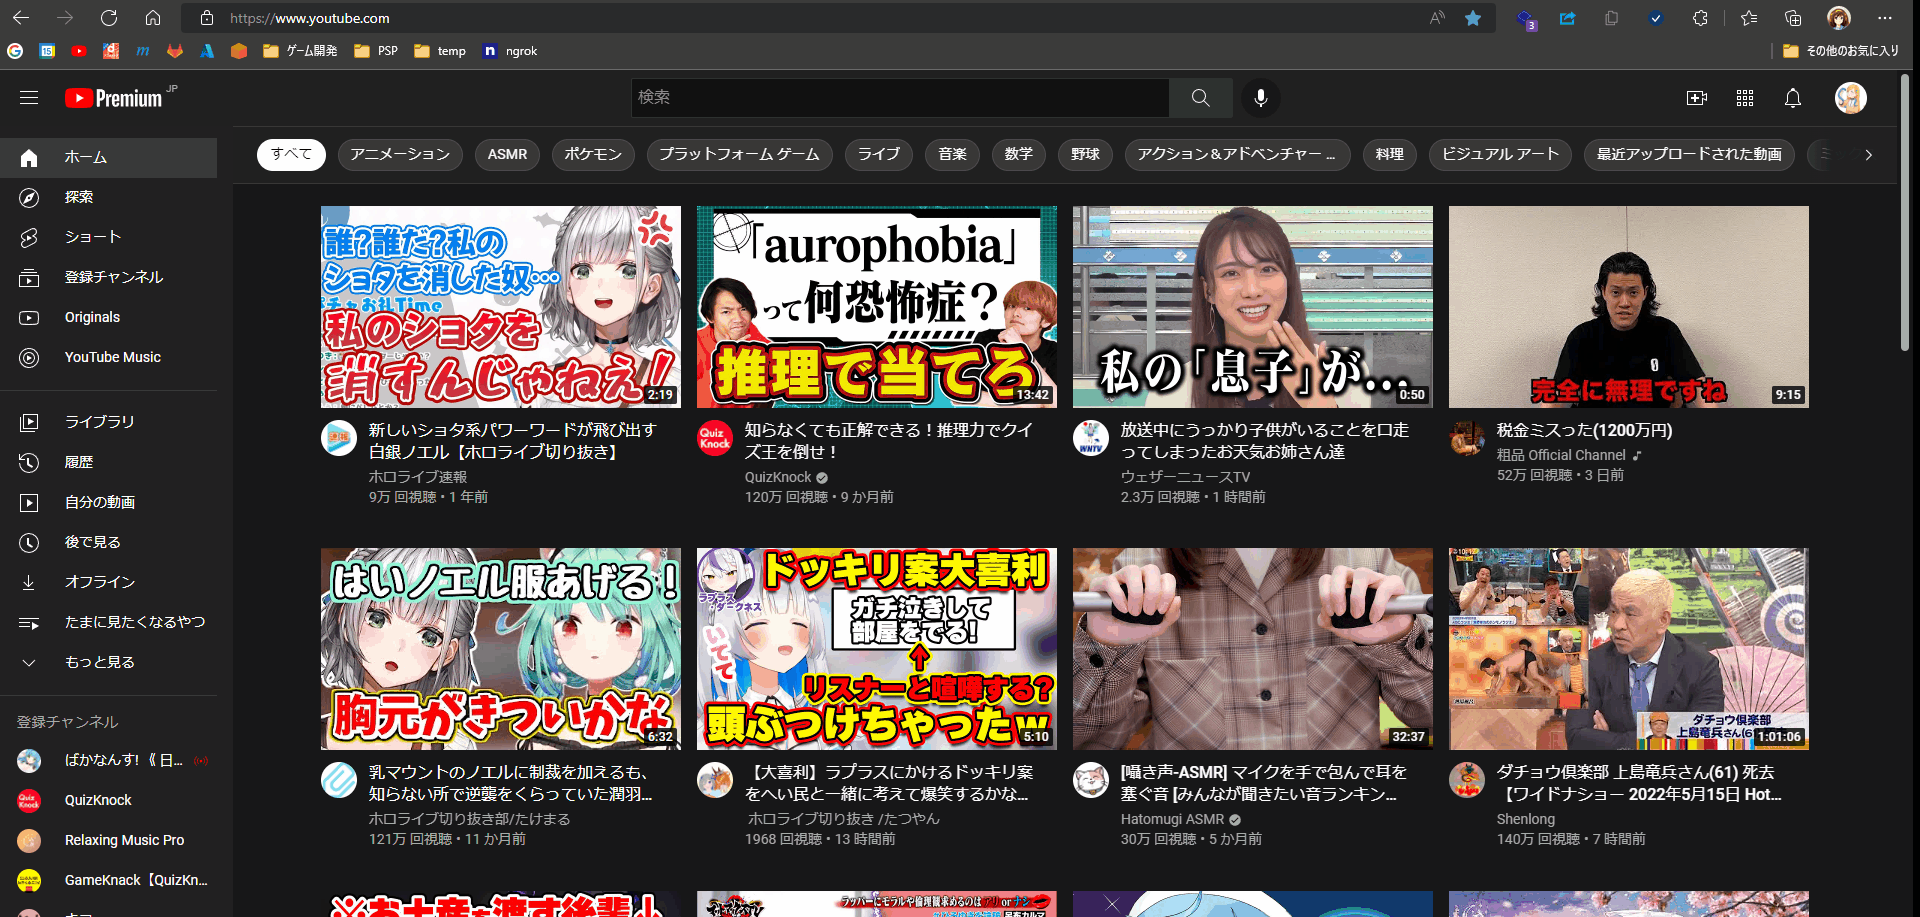Select 最近アップロードされた動画 chip

[1689, 155]
